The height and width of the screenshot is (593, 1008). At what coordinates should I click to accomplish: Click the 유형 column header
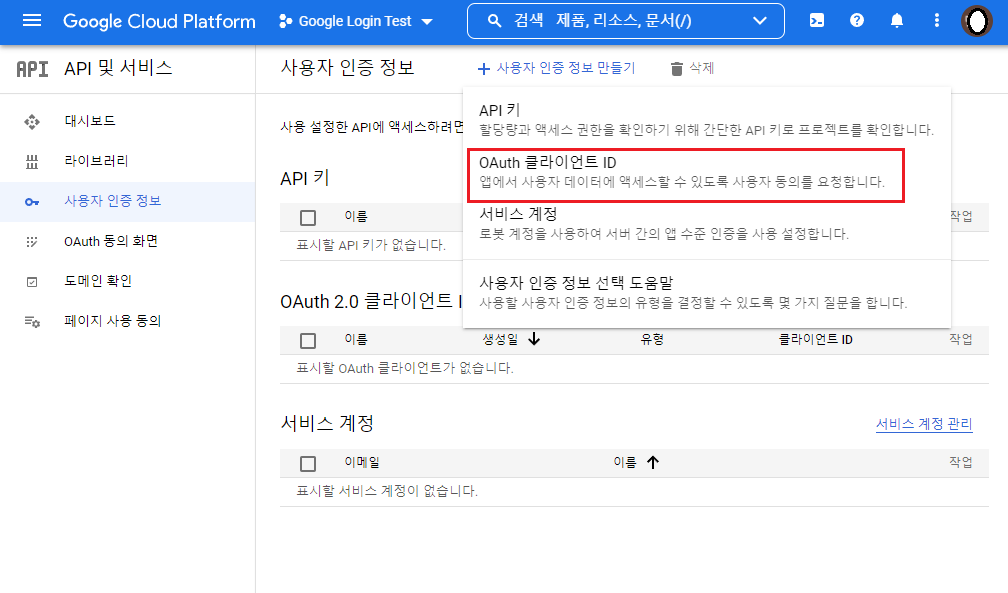pyautogui.click(x=652, y=339)
